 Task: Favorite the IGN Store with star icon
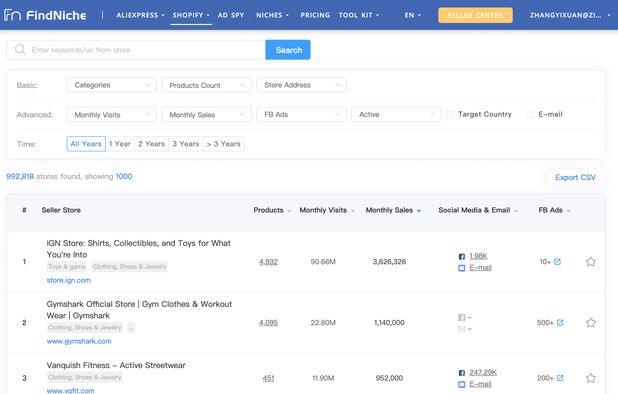[590, 262]
